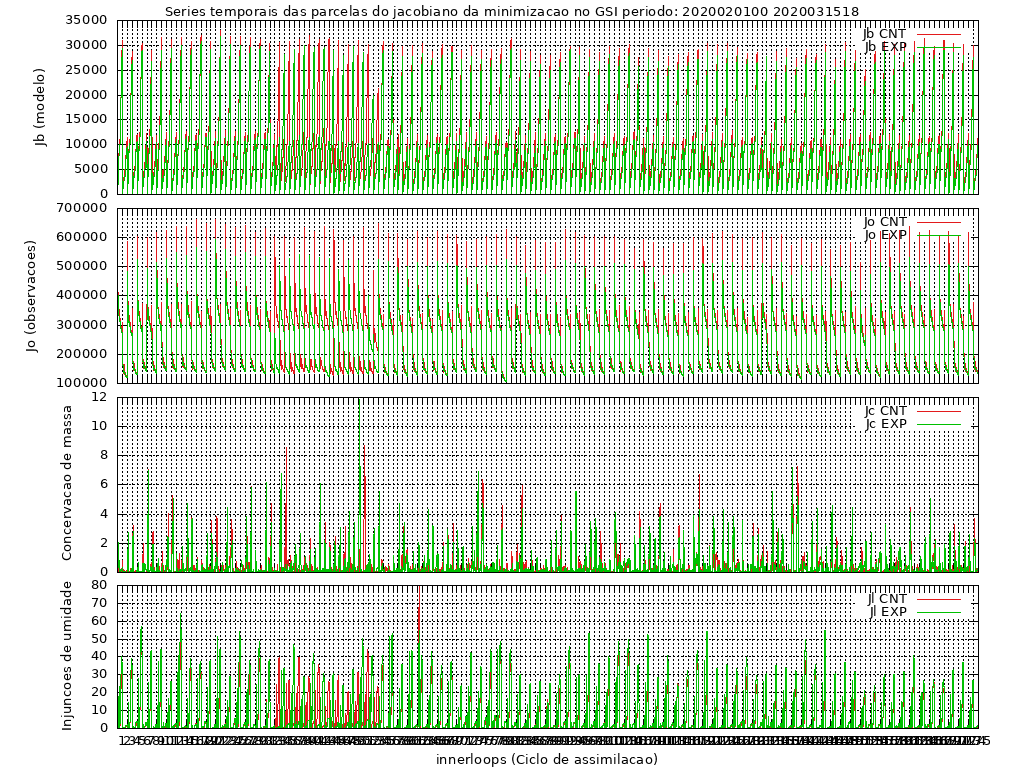Click the 35000 tick on the Jb axis

pyautogui.click(x=86, y=20)
